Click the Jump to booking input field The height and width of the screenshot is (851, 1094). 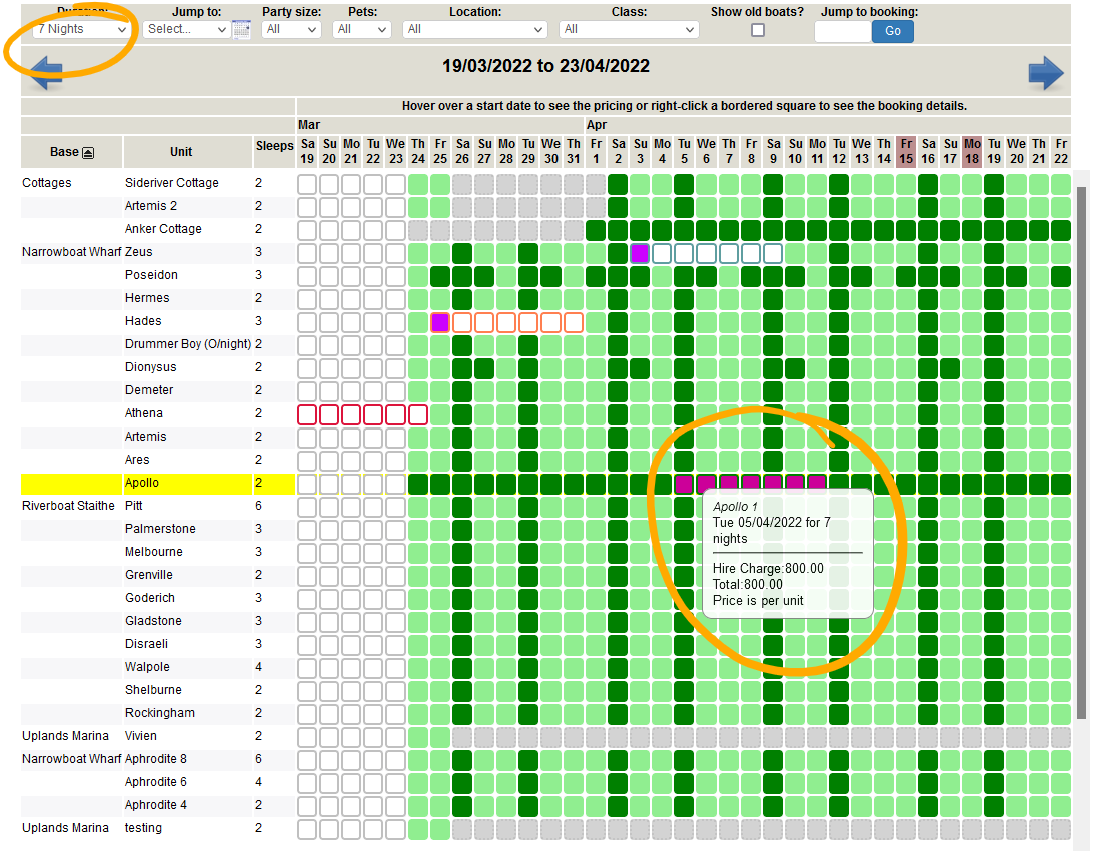pyautogui.click(x=842, y=31)
